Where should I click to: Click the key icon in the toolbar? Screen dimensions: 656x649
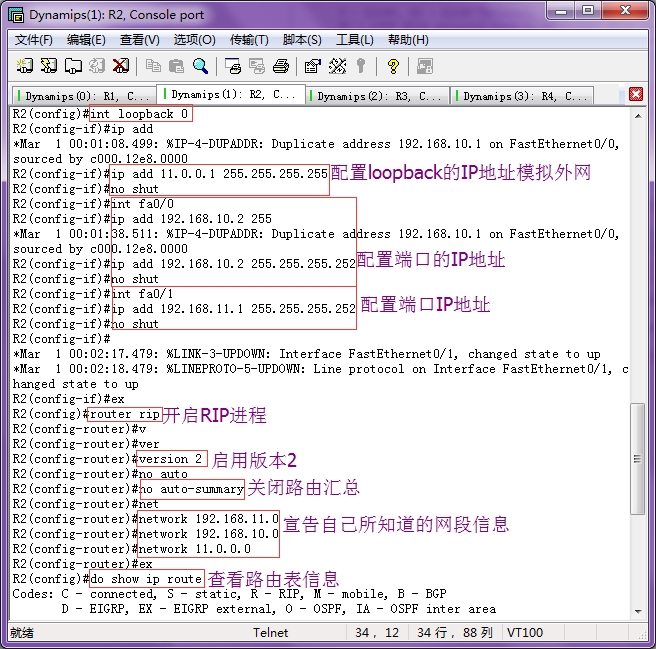361,66
